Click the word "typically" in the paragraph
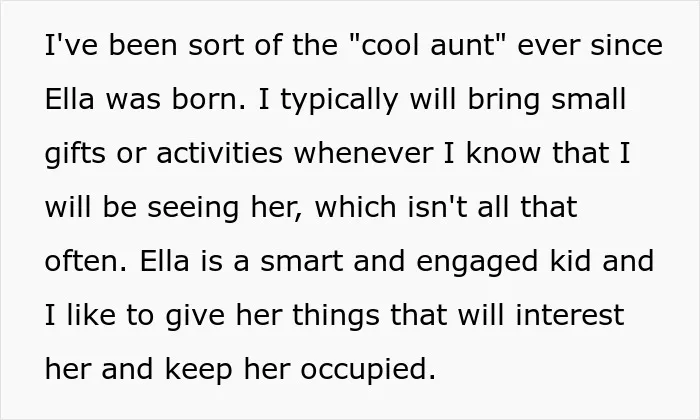 [x=339, y=100]
